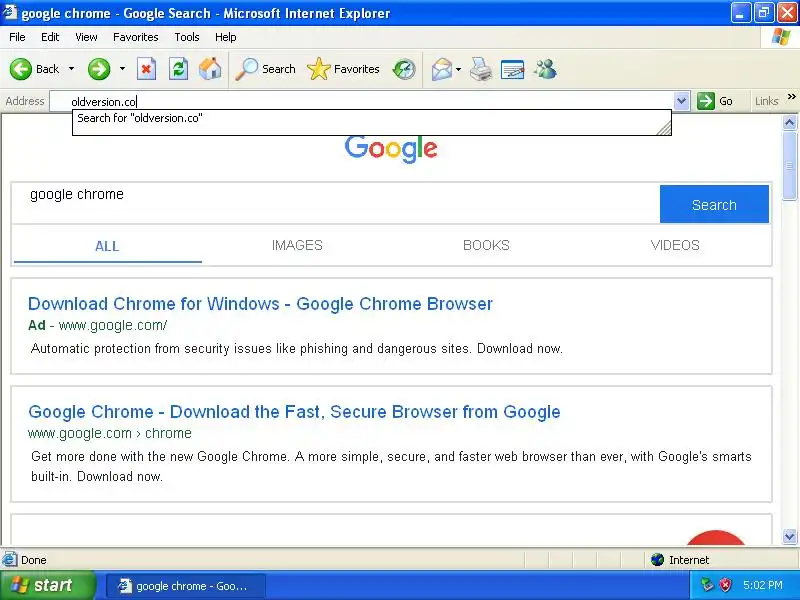Click the vertical scrollbar thumb
Image resolution: width=800 pixels, height=600 pixels.
[x=789, y=166]
